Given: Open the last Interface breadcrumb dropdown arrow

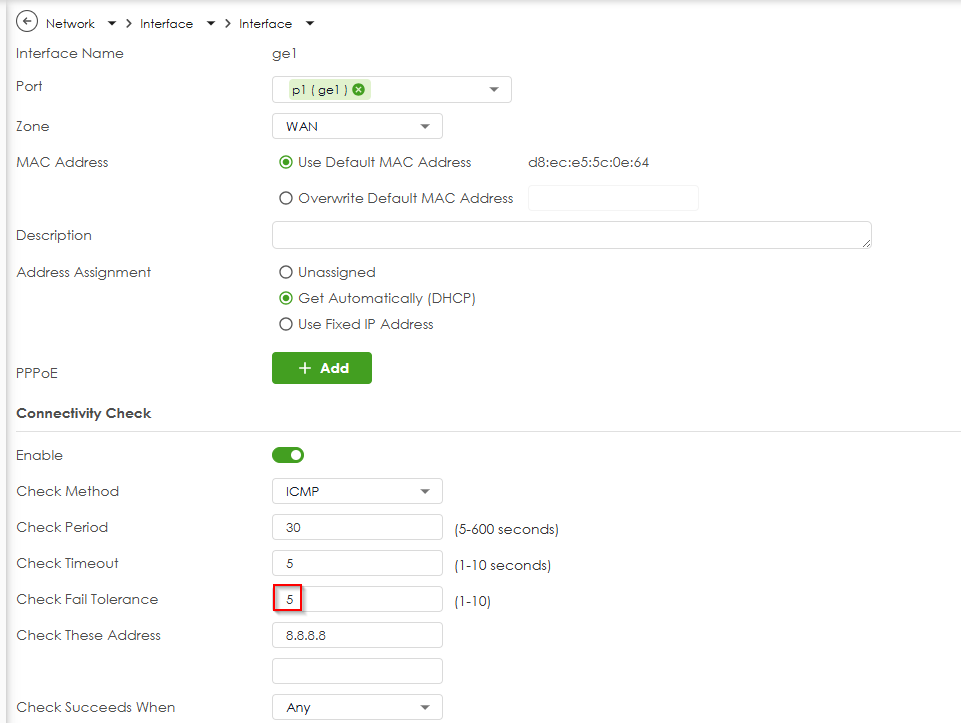Looking at the screenshot, I should point(310,24).
